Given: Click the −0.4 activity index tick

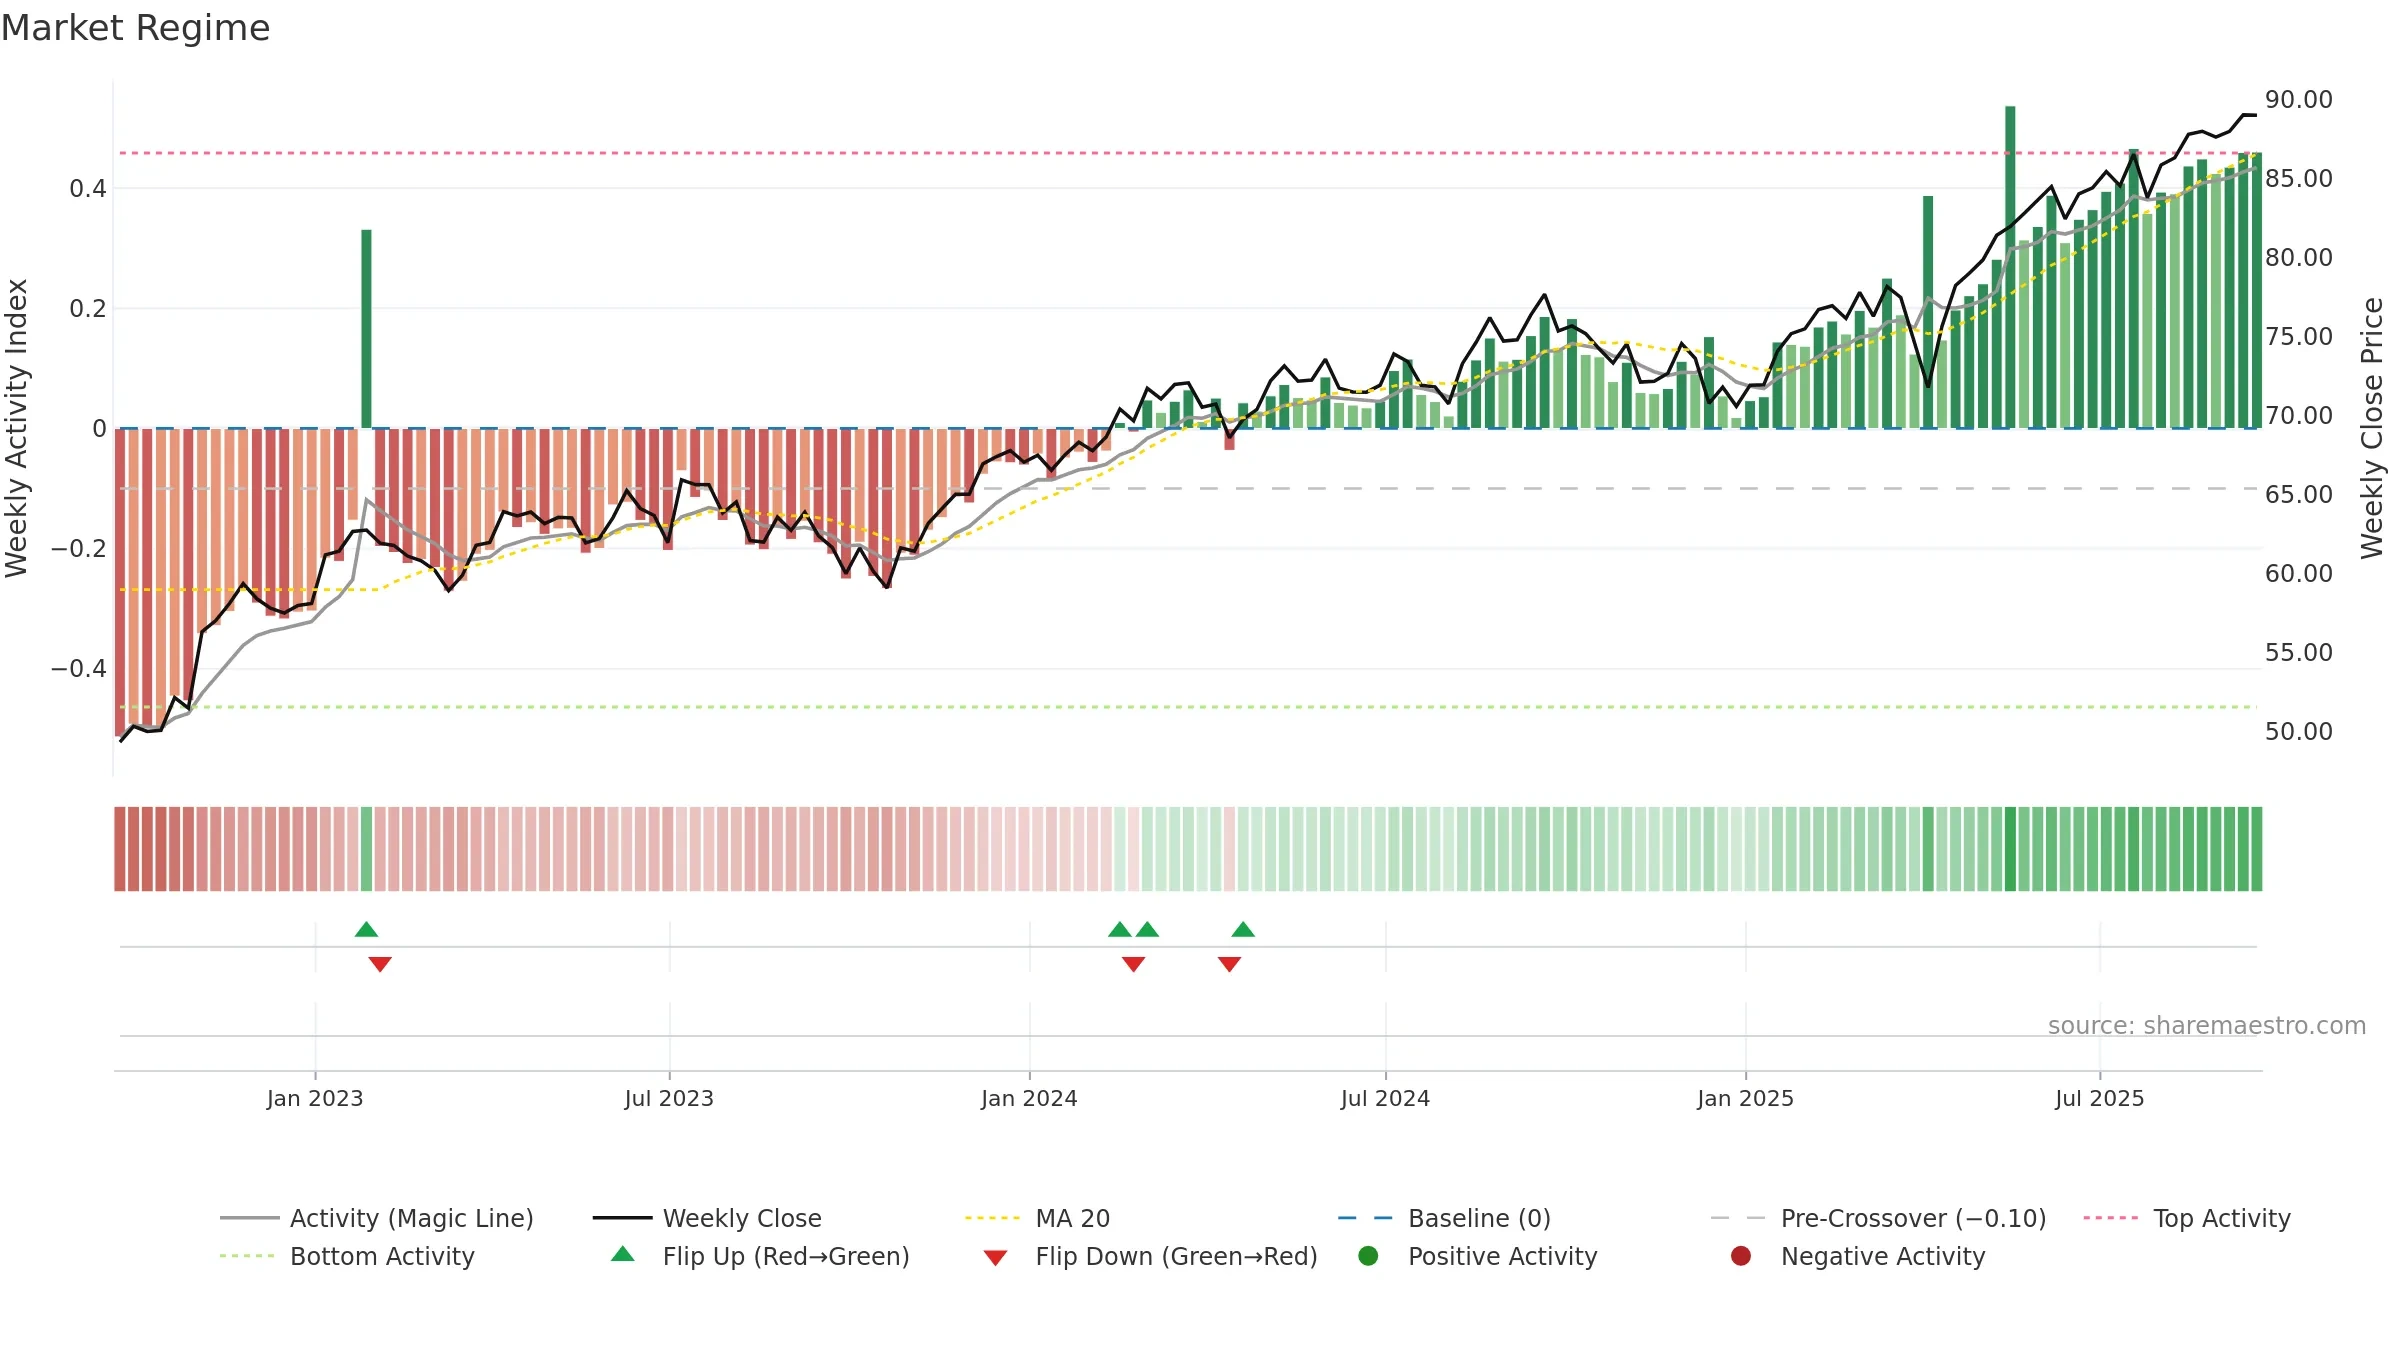Looking at the screenshot, I should click(79, 669).
